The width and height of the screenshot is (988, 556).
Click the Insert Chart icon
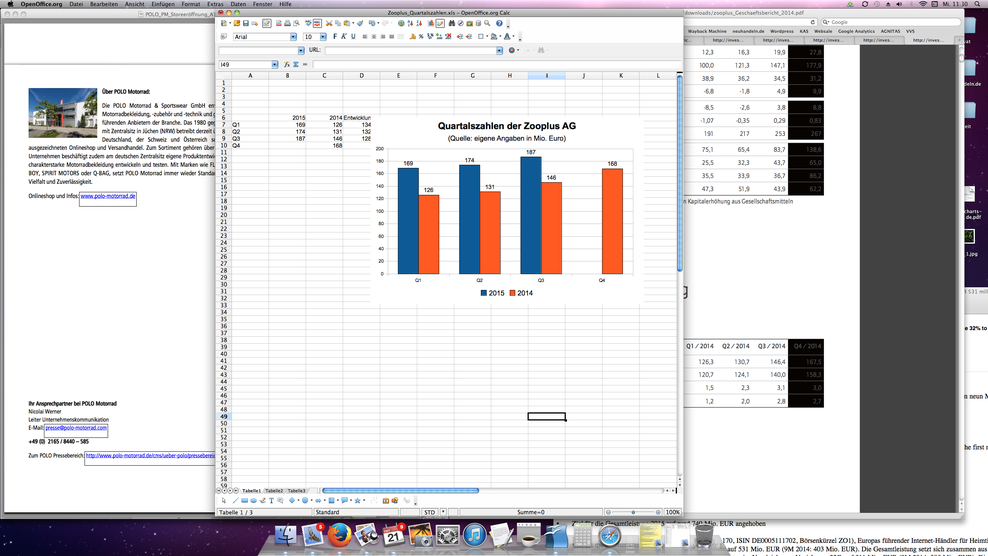point(431,23)
